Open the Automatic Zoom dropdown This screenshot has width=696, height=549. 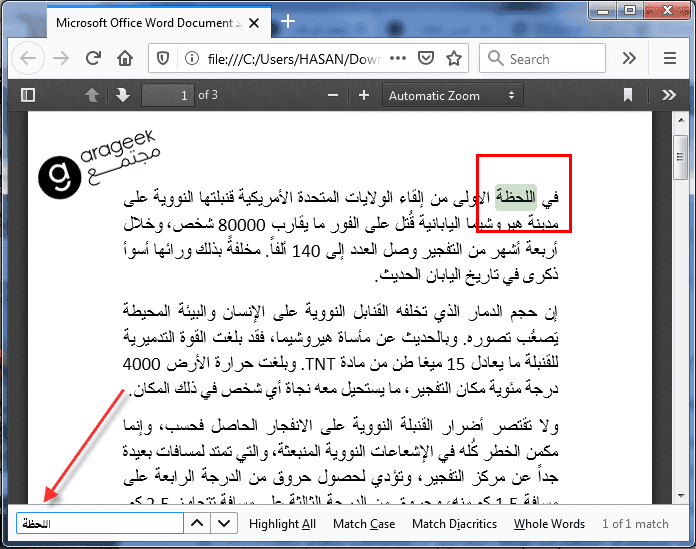(x=453, y=95)
